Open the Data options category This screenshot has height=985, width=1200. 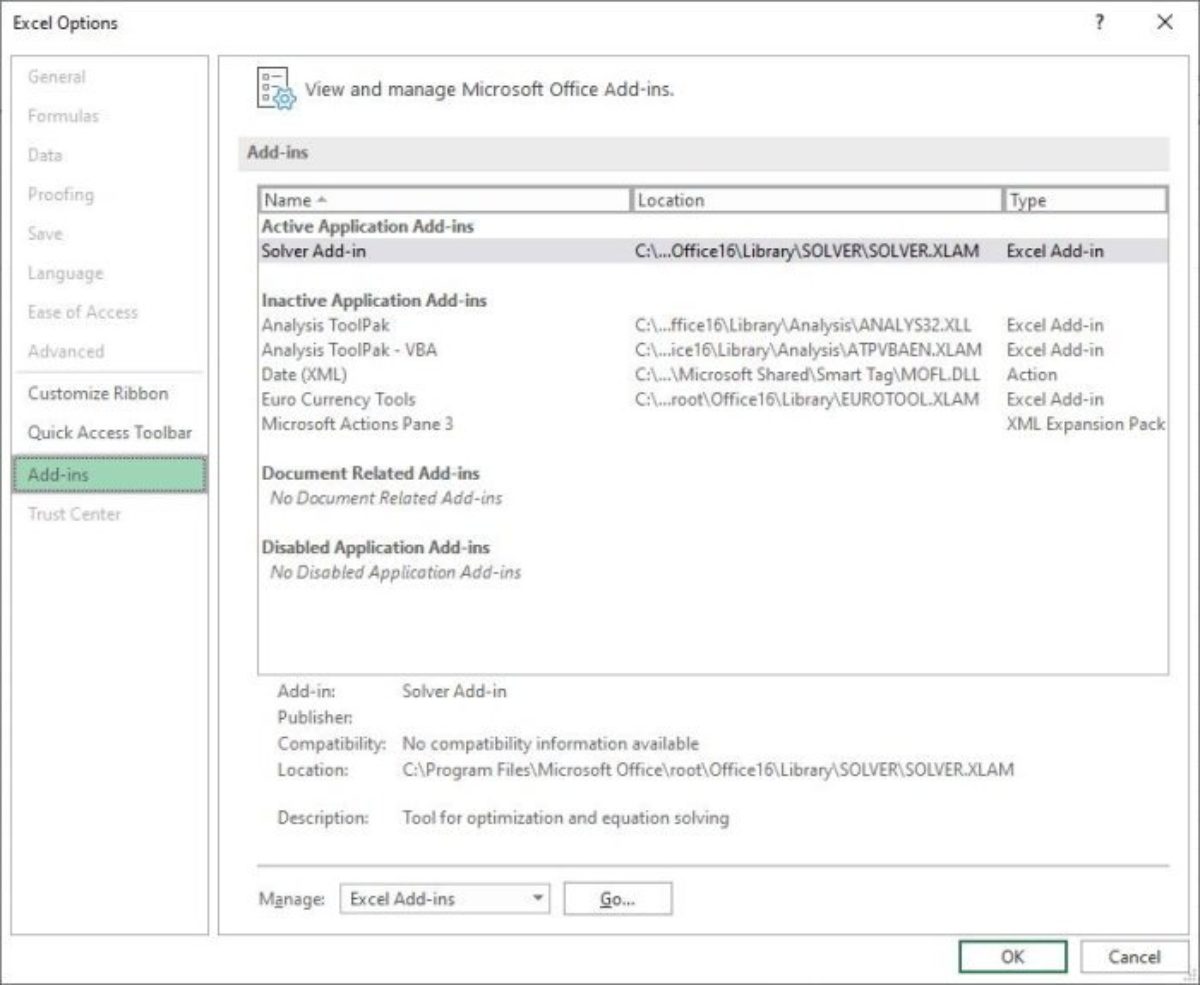coord(45,155)
